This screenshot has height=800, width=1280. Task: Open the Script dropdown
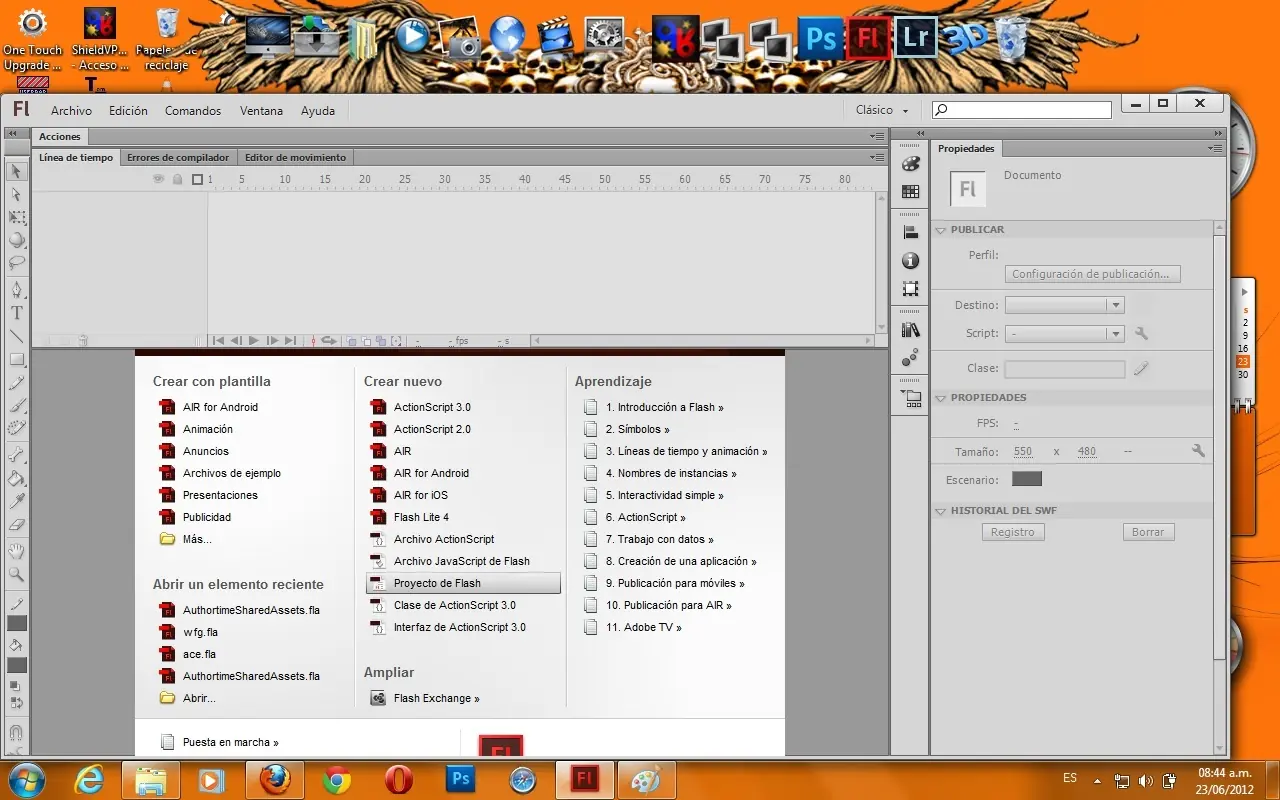(x=1065, y=334)
